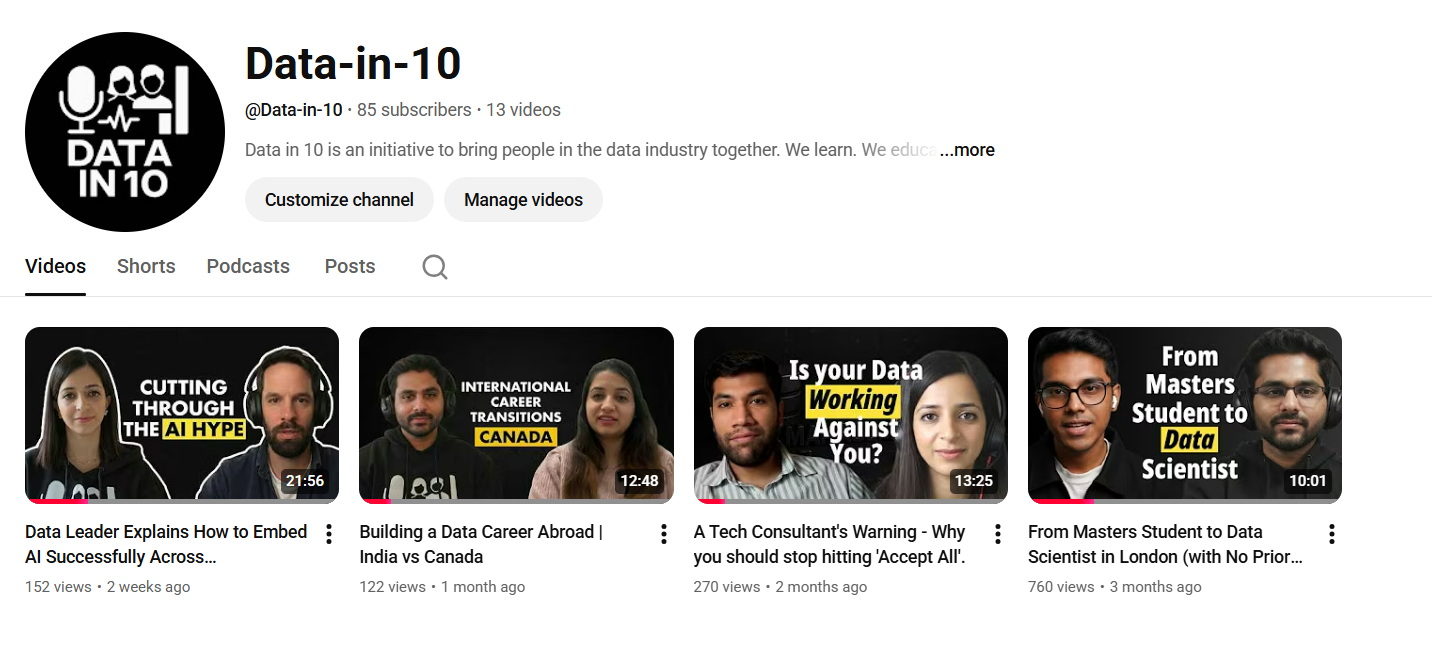Image resolution: width=1432 pixels, height=646 pixels.
Task: Open options menu for 'Building a Data Career Abroad'
Action: click(x=663, y=534)
